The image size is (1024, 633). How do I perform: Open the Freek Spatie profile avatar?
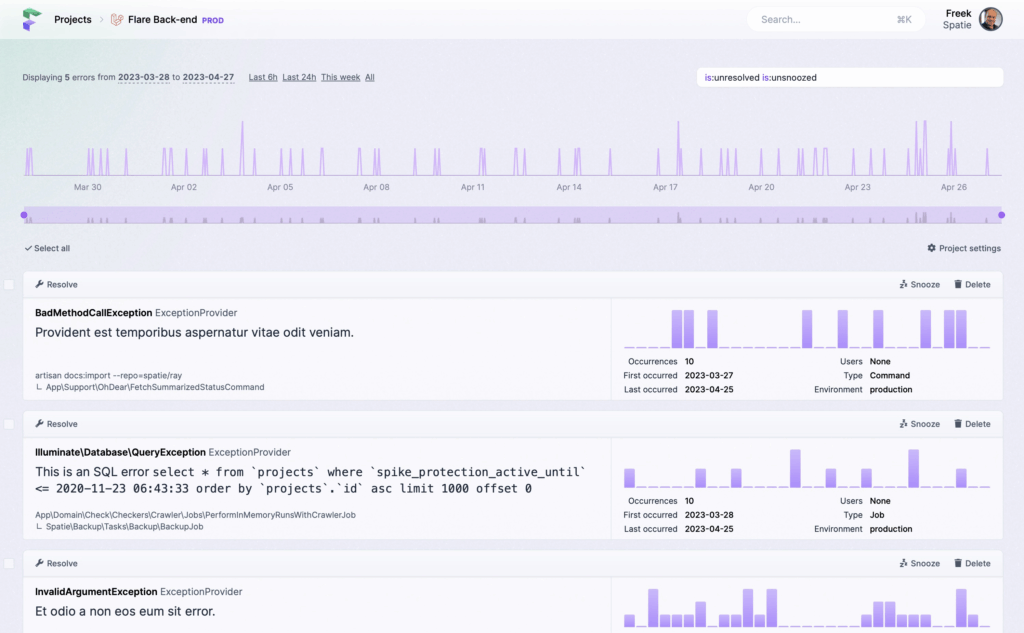click(x=990, y=19)
